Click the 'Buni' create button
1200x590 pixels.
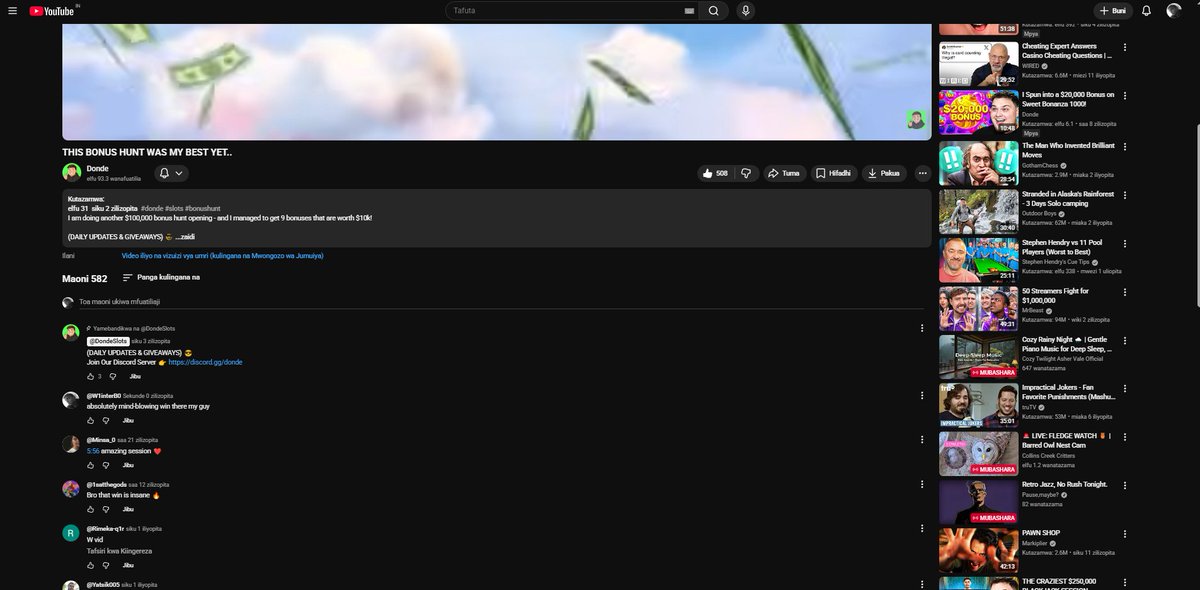(1113, 10)
